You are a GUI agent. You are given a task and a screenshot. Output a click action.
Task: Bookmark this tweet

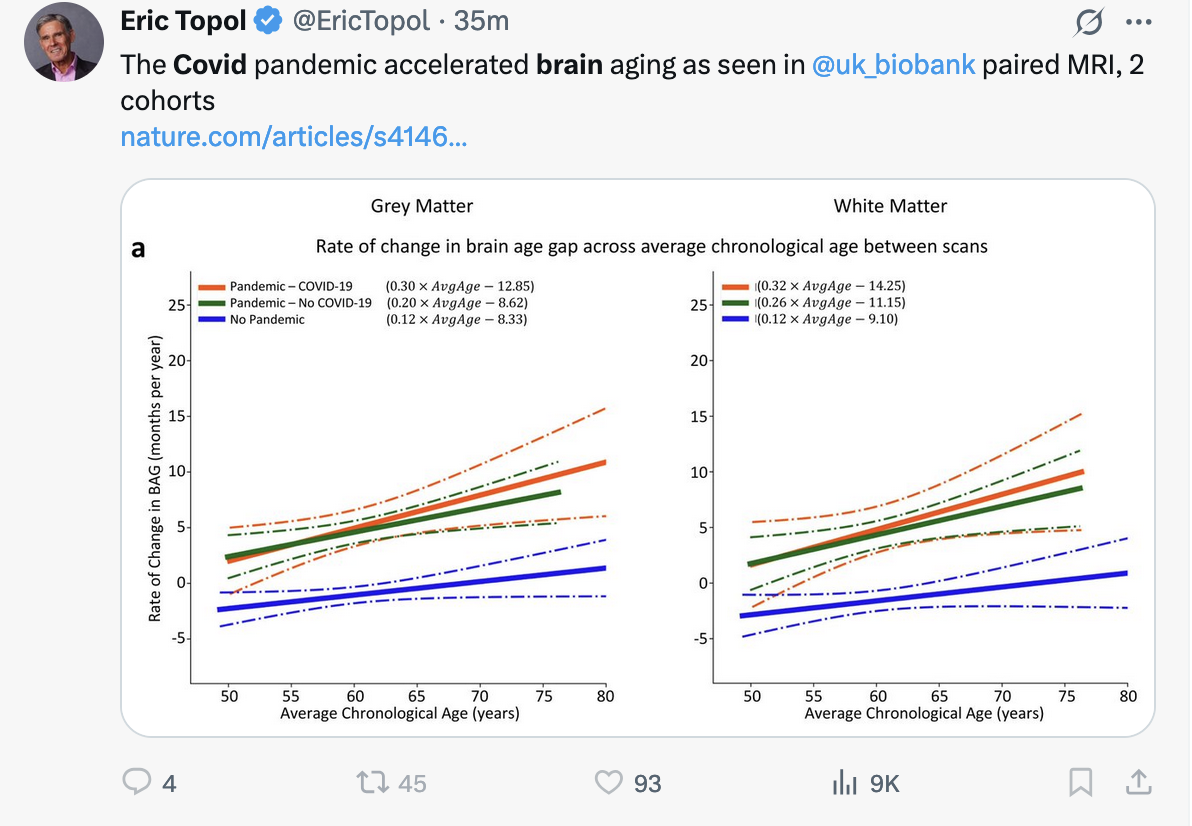[1080, 782]
